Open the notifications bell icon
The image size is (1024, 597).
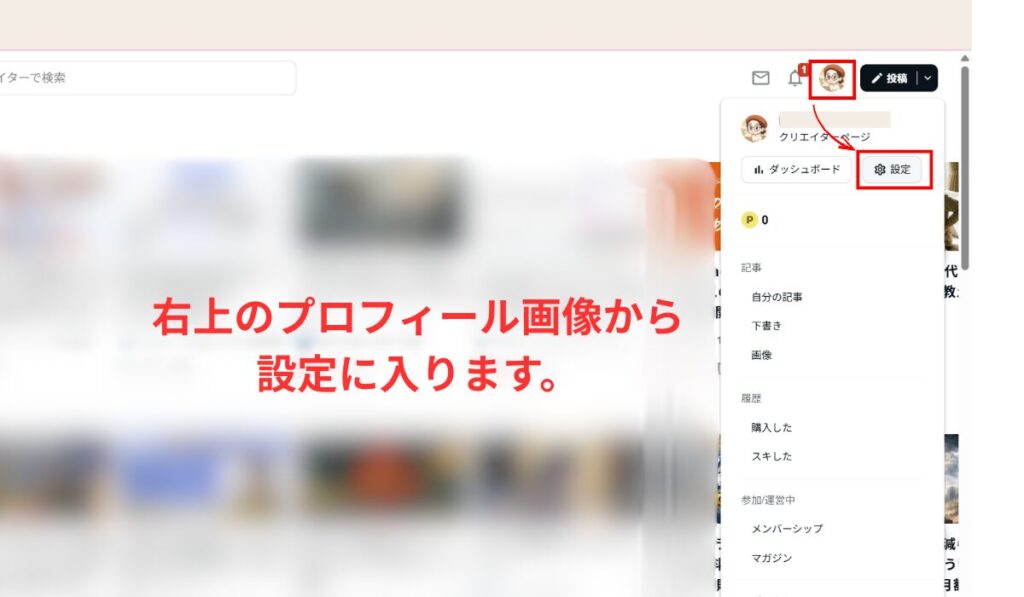(x=795, y=78)
